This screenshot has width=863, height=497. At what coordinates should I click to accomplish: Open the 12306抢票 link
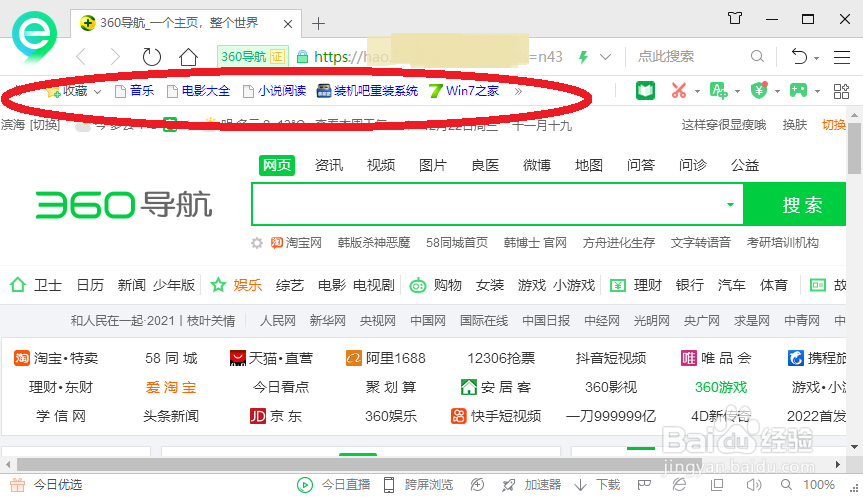coord(501,358)
